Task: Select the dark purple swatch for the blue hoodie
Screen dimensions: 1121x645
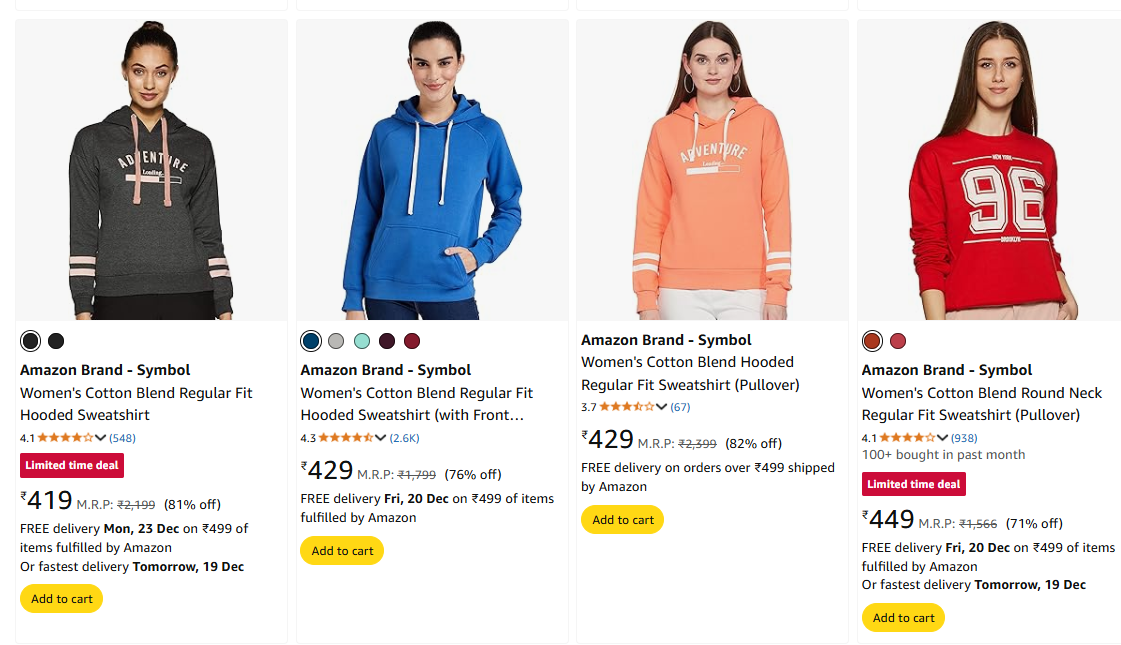Action: pos(387,341)
